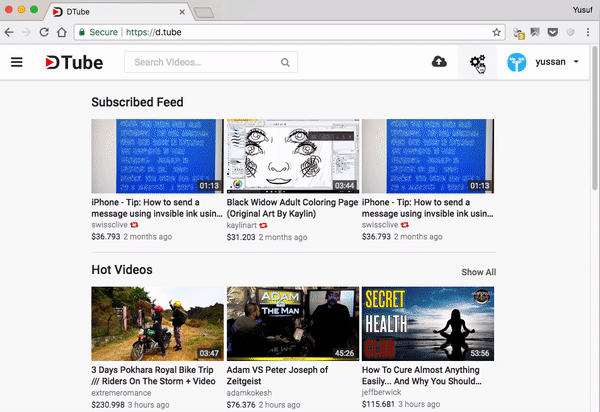Go back with browser back arrow
Screen dimensions: 600x412
tap(9, 32)
